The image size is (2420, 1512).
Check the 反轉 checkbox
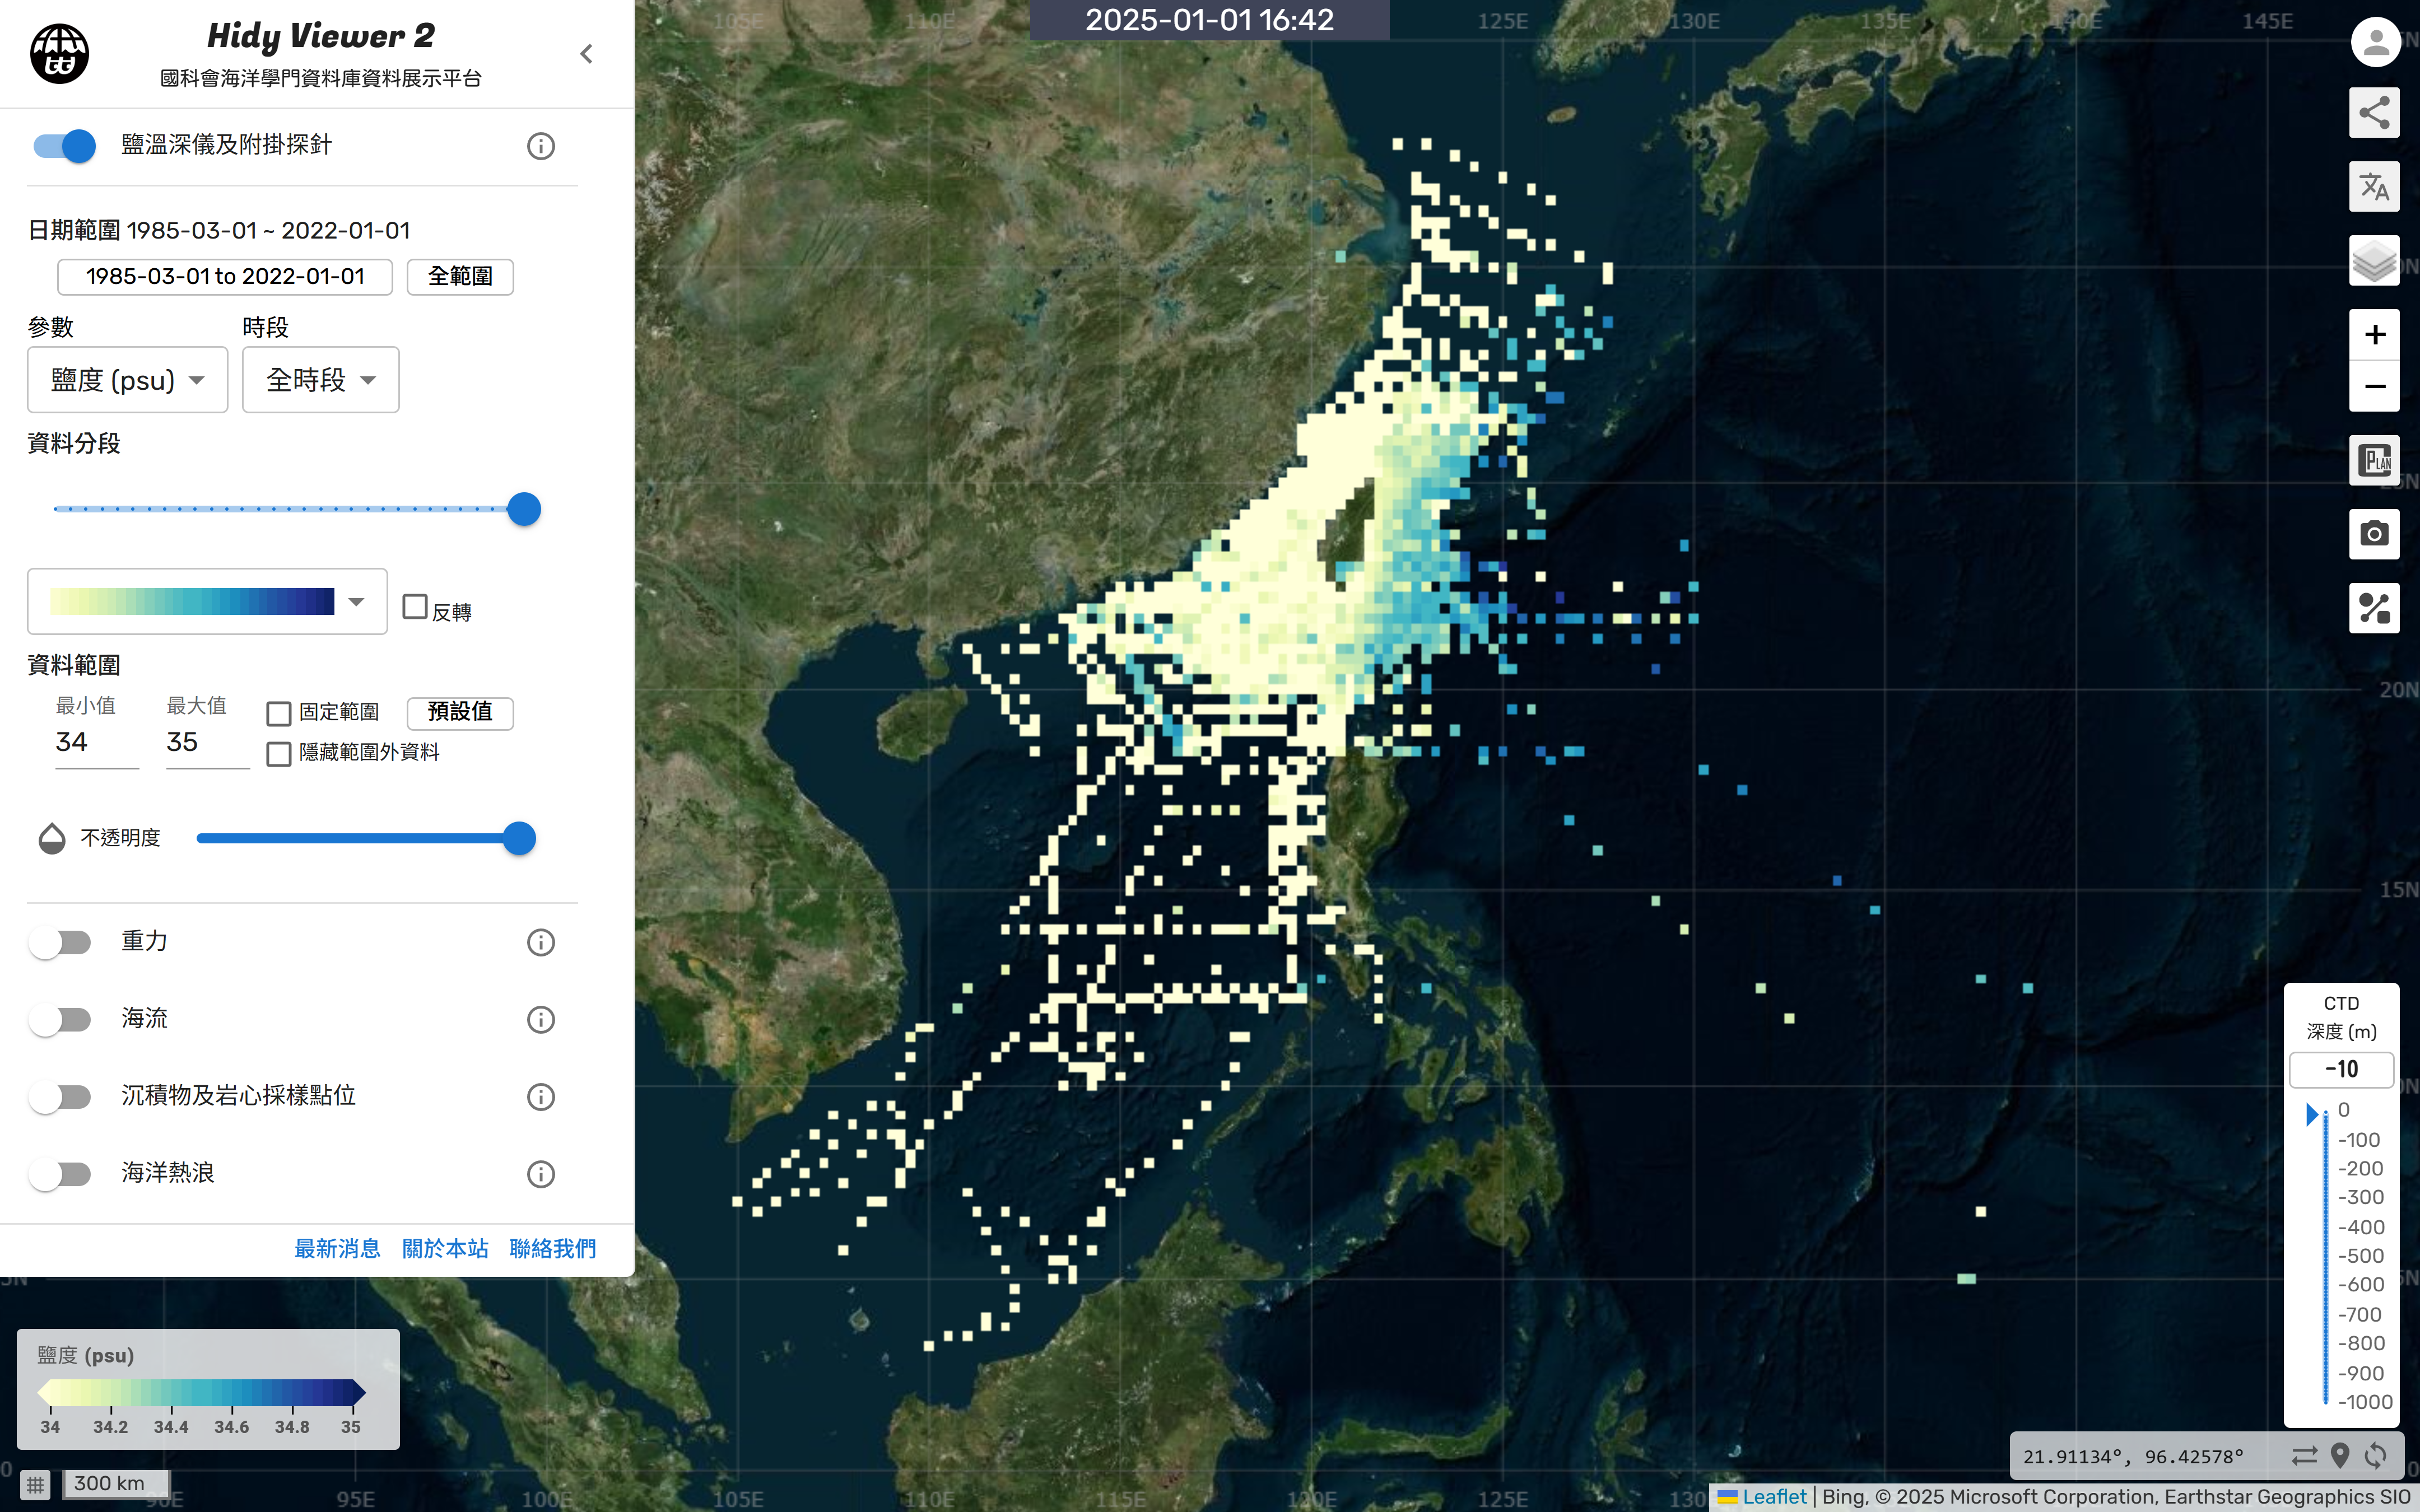point(415,607)
